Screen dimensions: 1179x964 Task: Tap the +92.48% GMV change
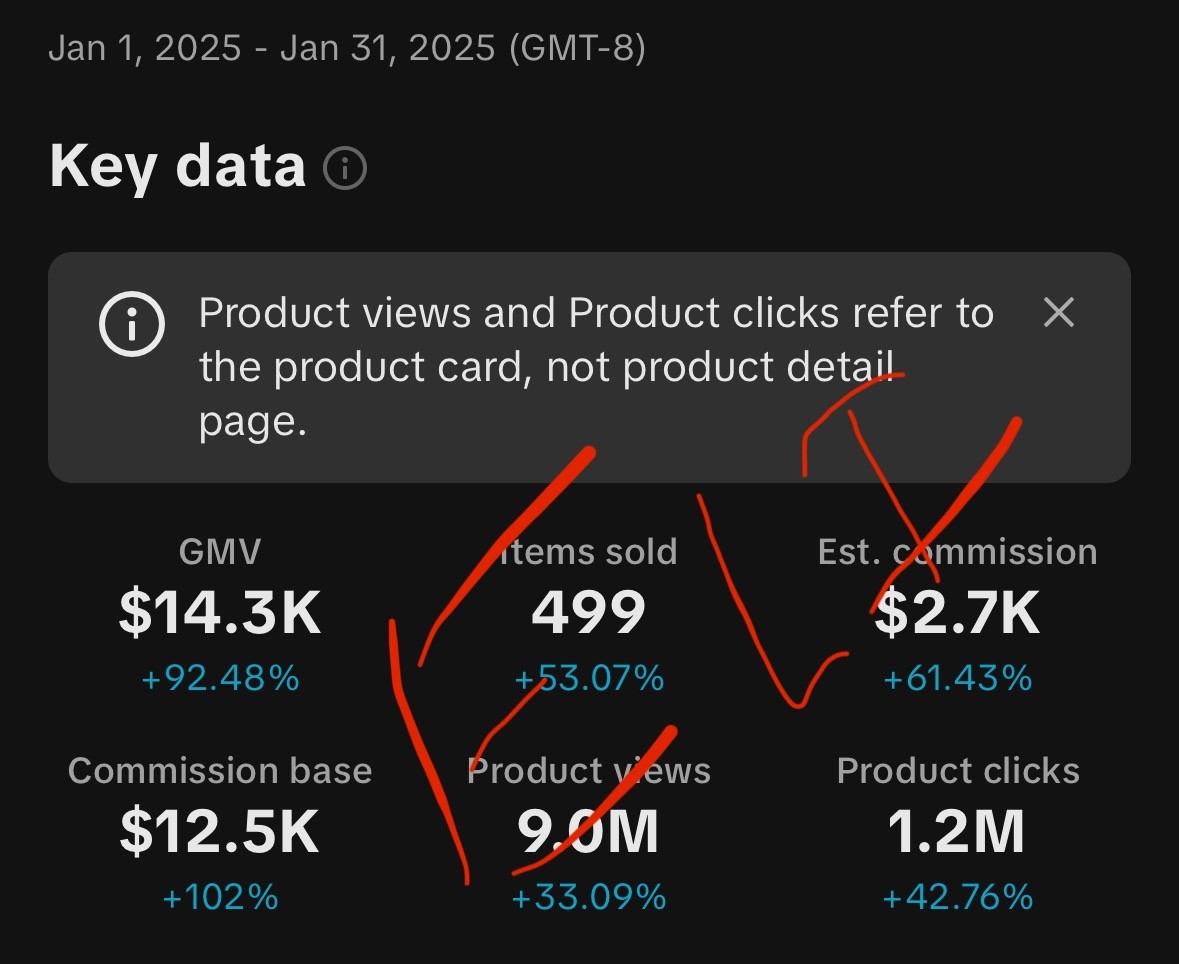[x=220, y=678]
